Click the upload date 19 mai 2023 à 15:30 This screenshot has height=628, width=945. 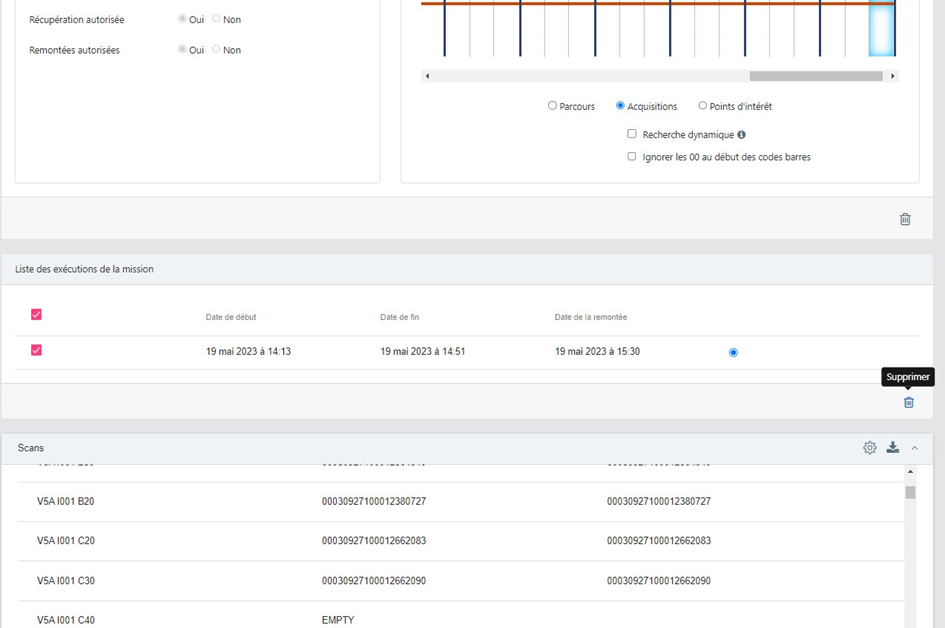pos(597,351)
